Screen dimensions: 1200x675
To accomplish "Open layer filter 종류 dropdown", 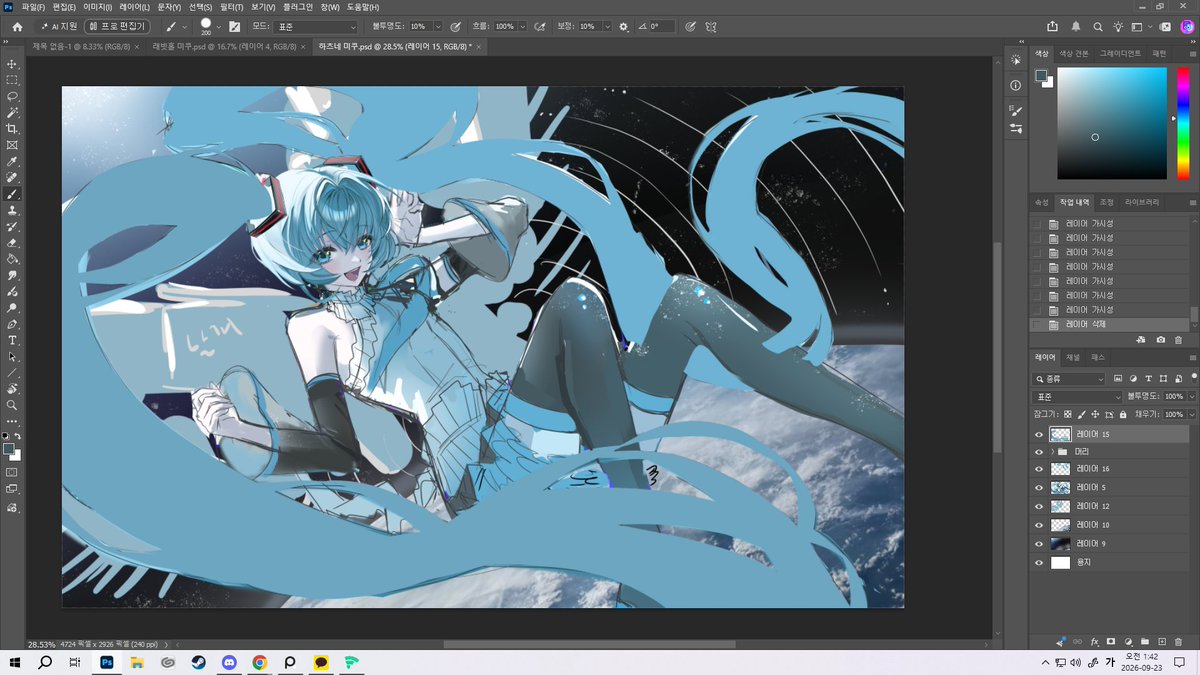I will click(1069, 379).
